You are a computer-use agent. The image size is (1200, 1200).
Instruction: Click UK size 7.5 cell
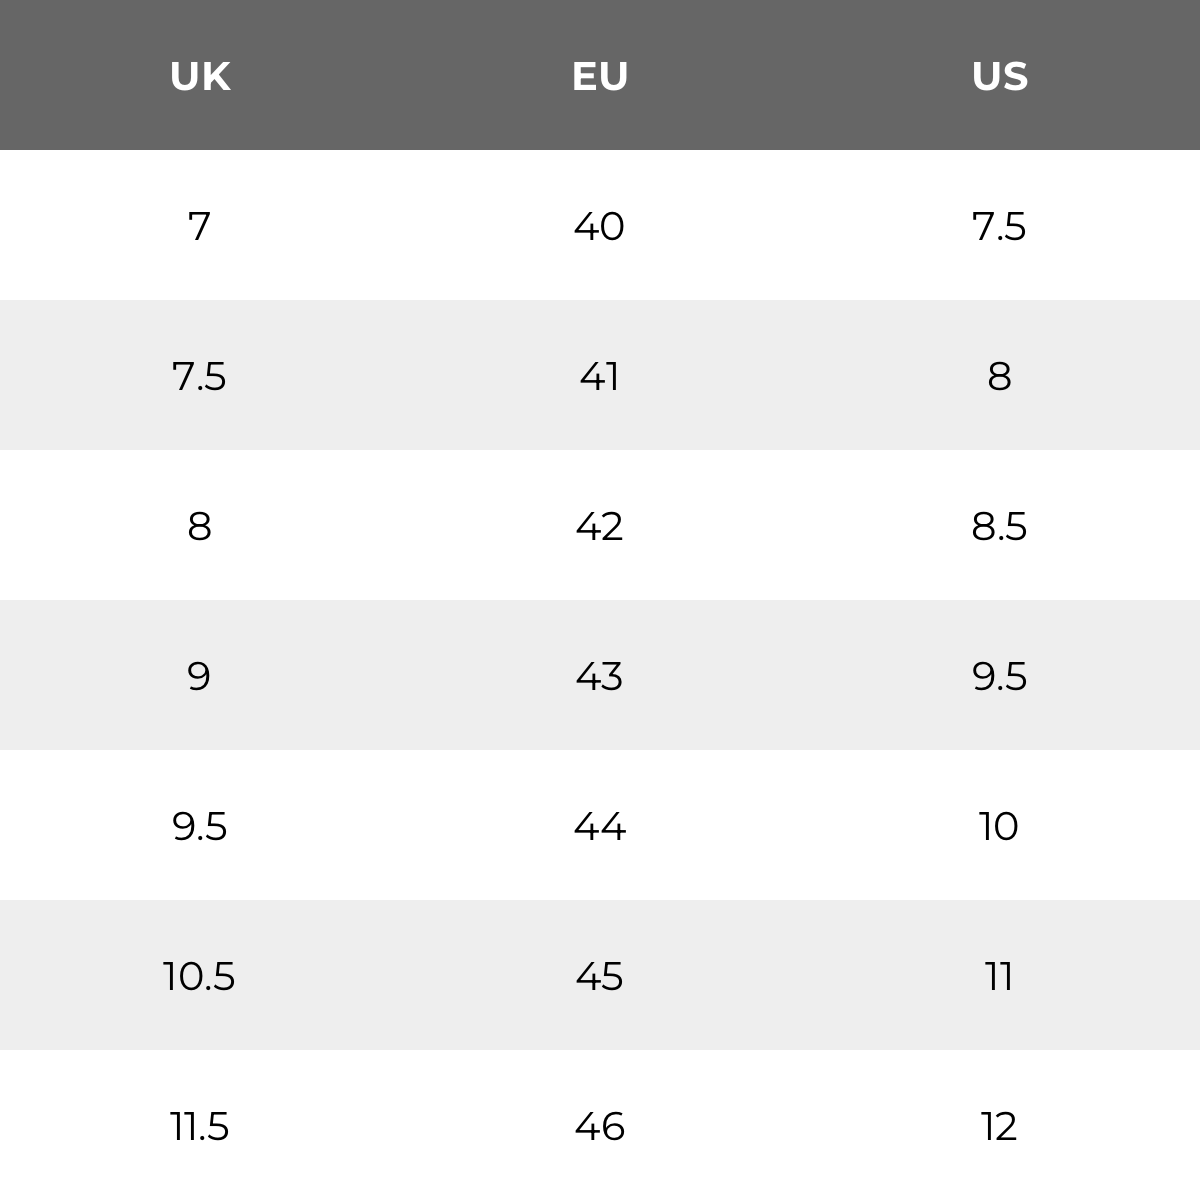pyautogui.click(x=199, y=376)
